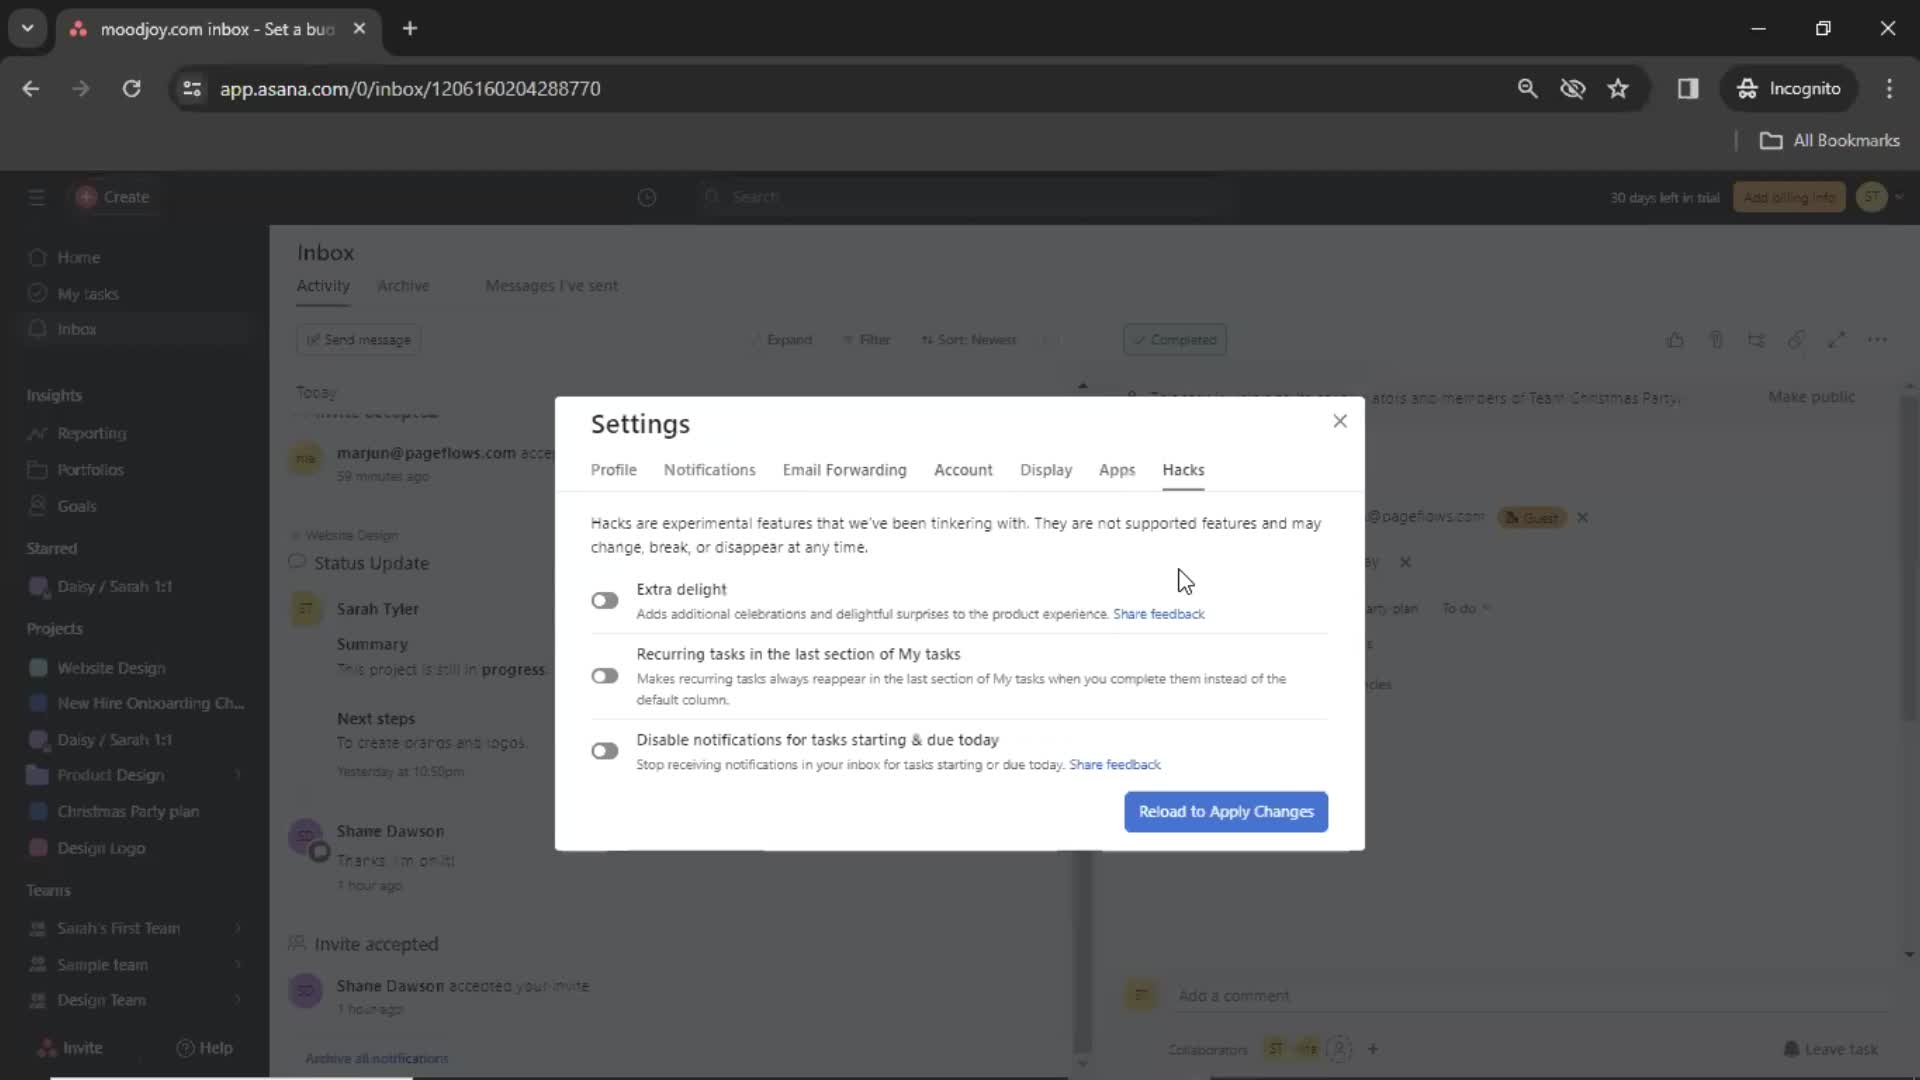Open recent history clock icon

pyautogui.click(x=646, y=197)
